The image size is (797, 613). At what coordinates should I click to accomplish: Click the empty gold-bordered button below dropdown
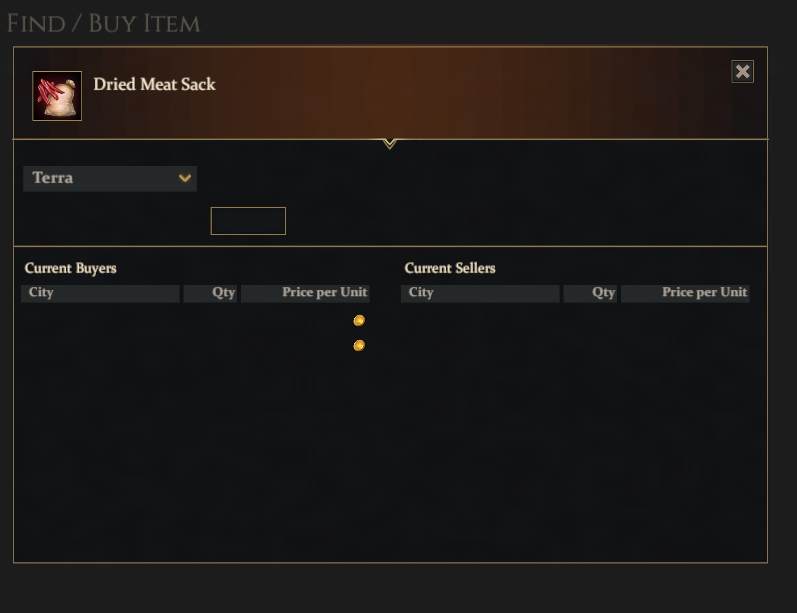[248, 221]
